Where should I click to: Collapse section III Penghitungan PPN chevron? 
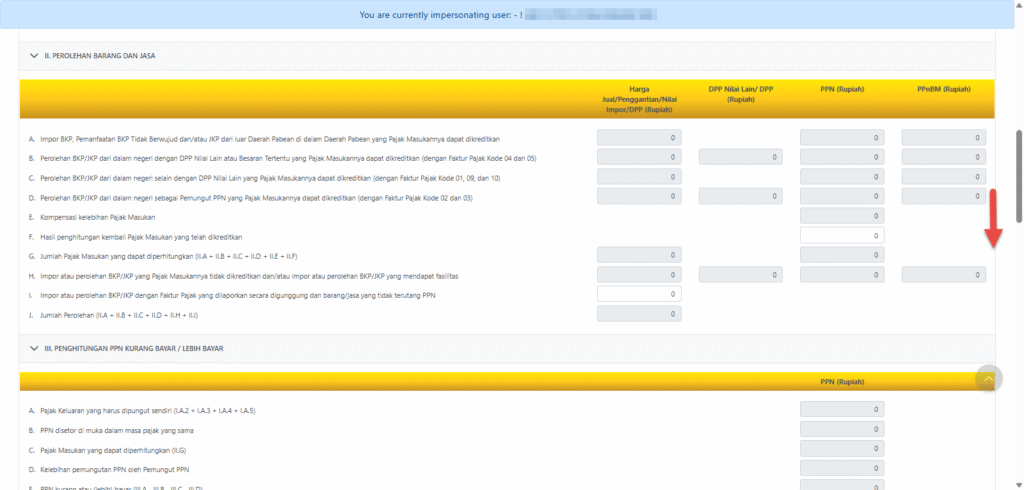click(x=33, y=347)
